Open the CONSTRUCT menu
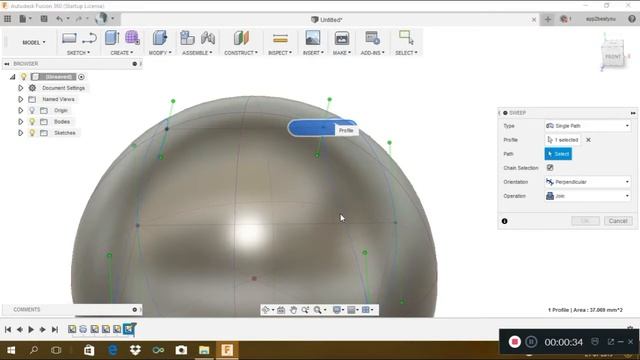Viewport: 640px width, 360px height. [241, 53]
